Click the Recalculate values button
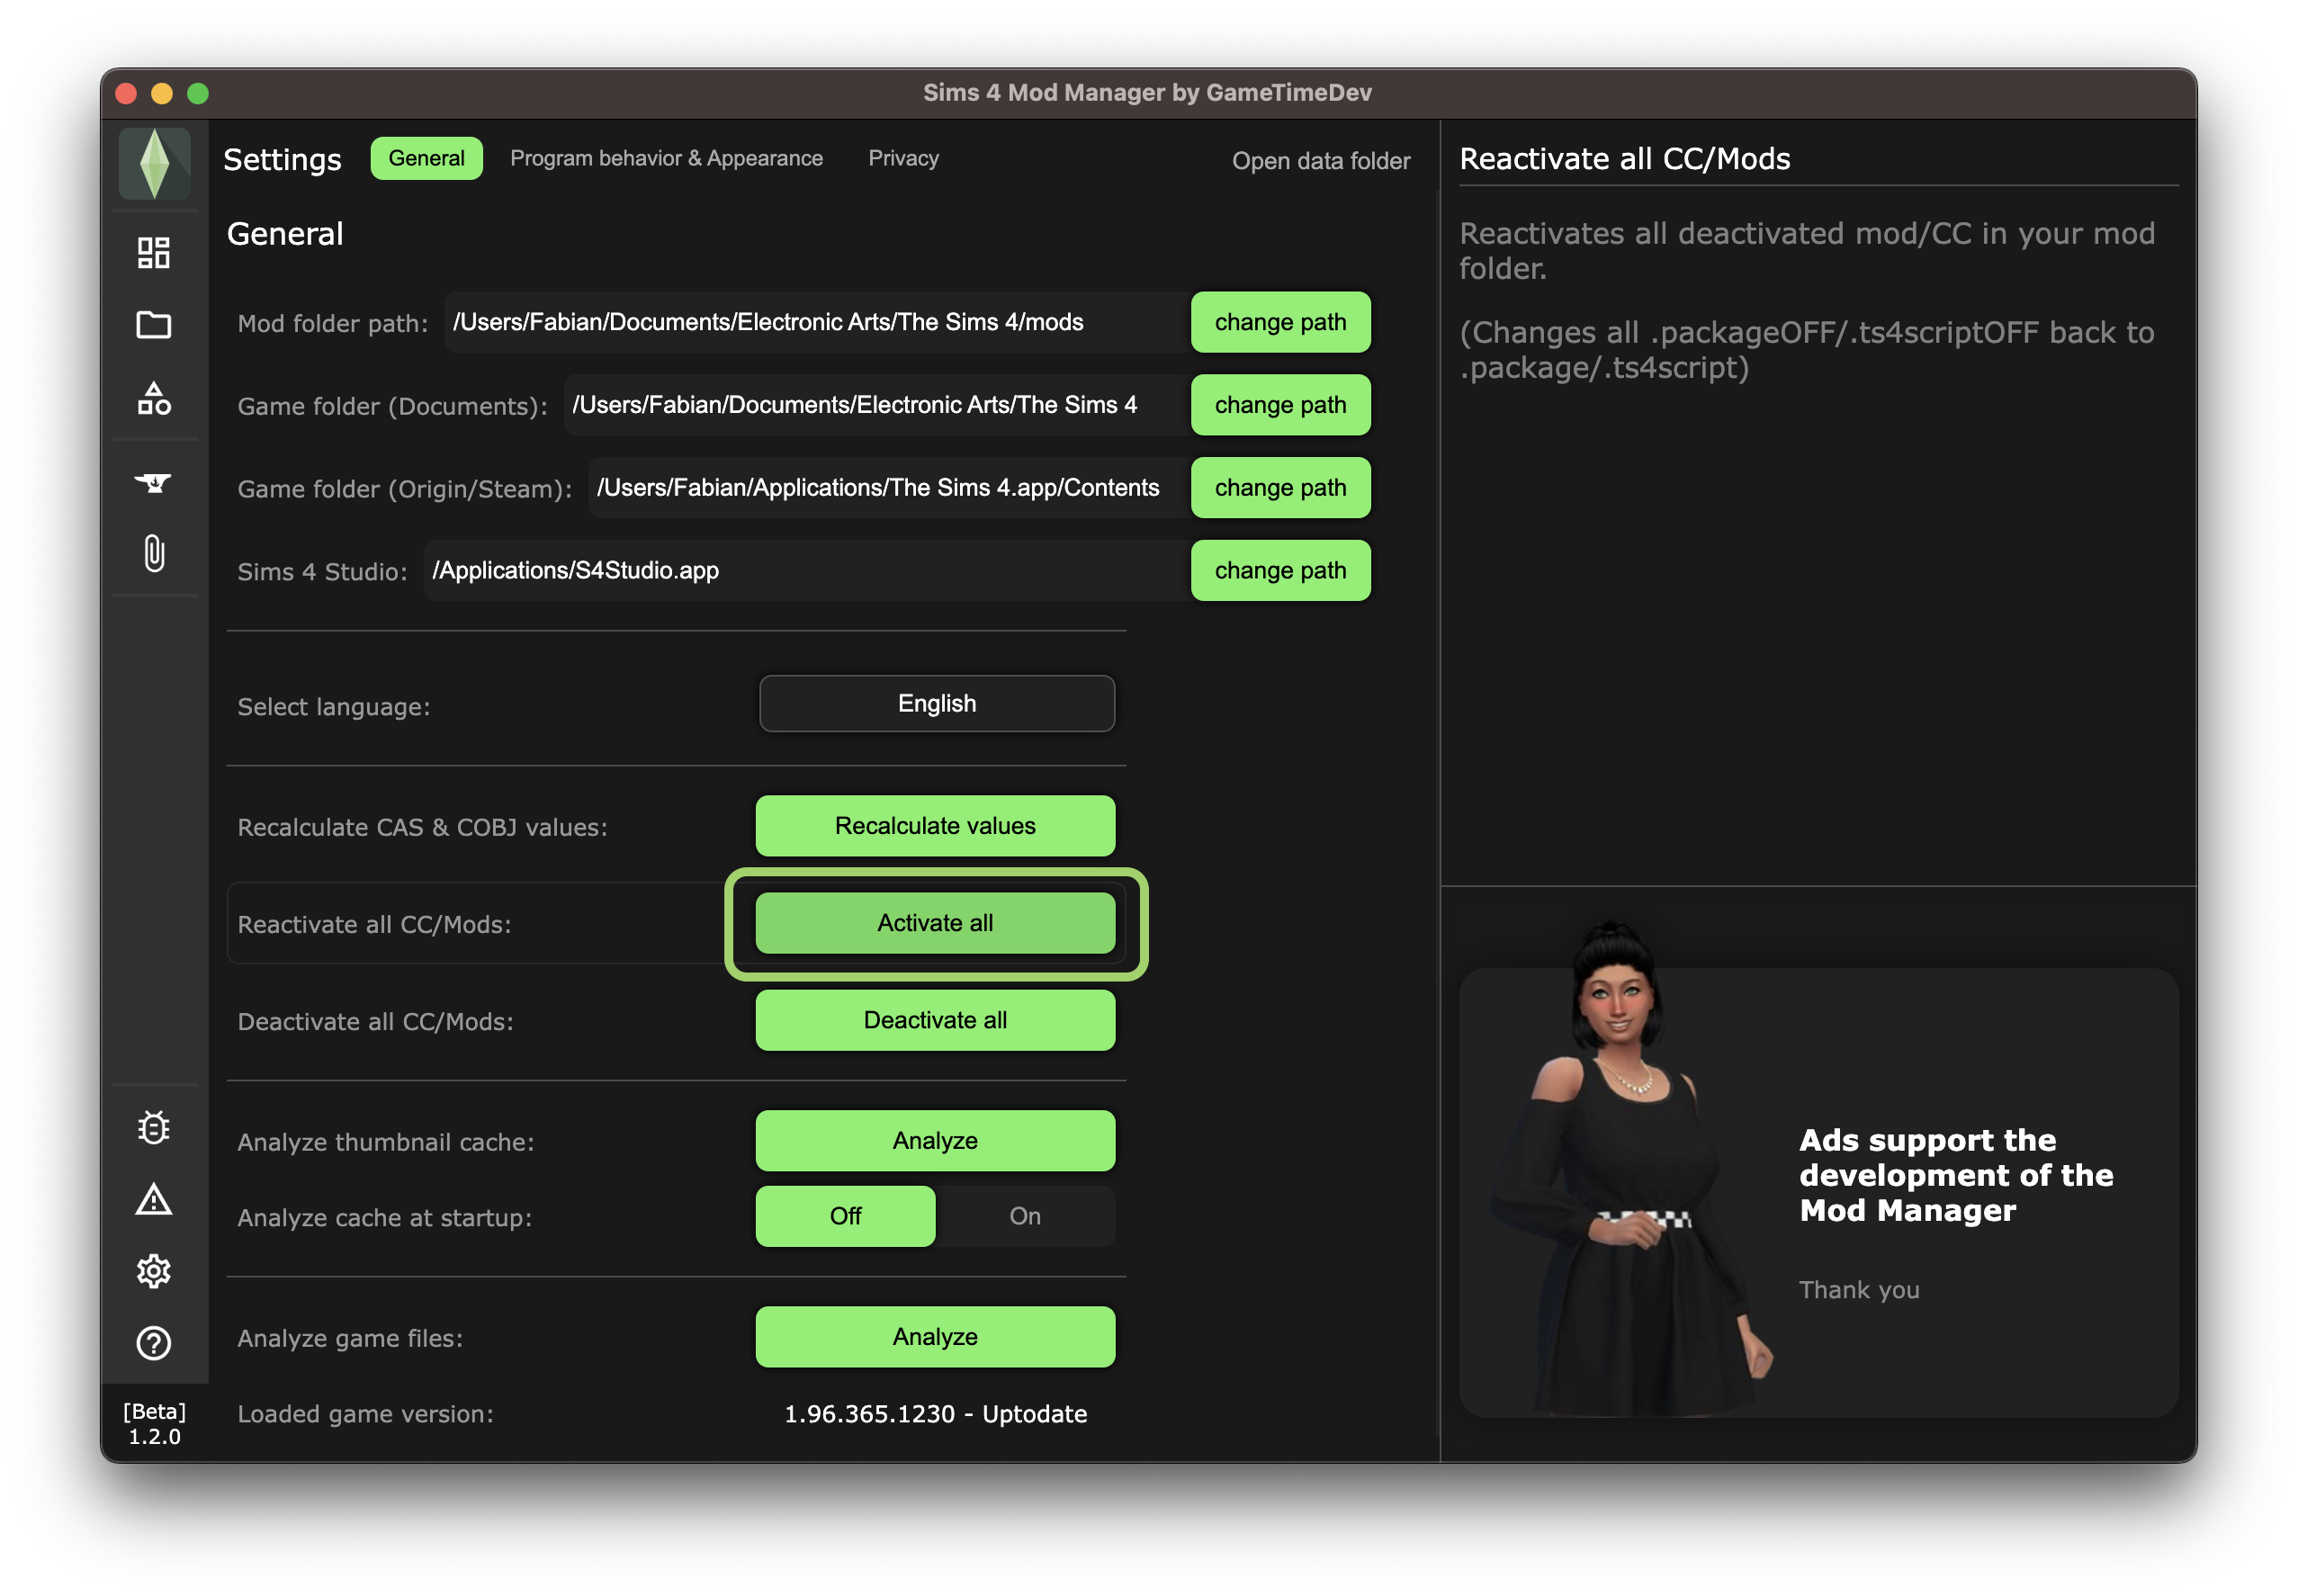This screenshot has width=2298, height=1596. pyautogui.click(x=935, y=826)
